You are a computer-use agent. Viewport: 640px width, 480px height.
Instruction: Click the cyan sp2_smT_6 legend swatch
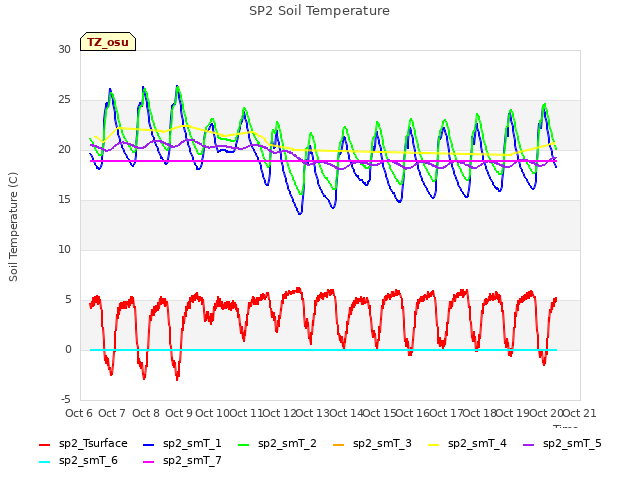pyautogui.click(x=44, y=462)
